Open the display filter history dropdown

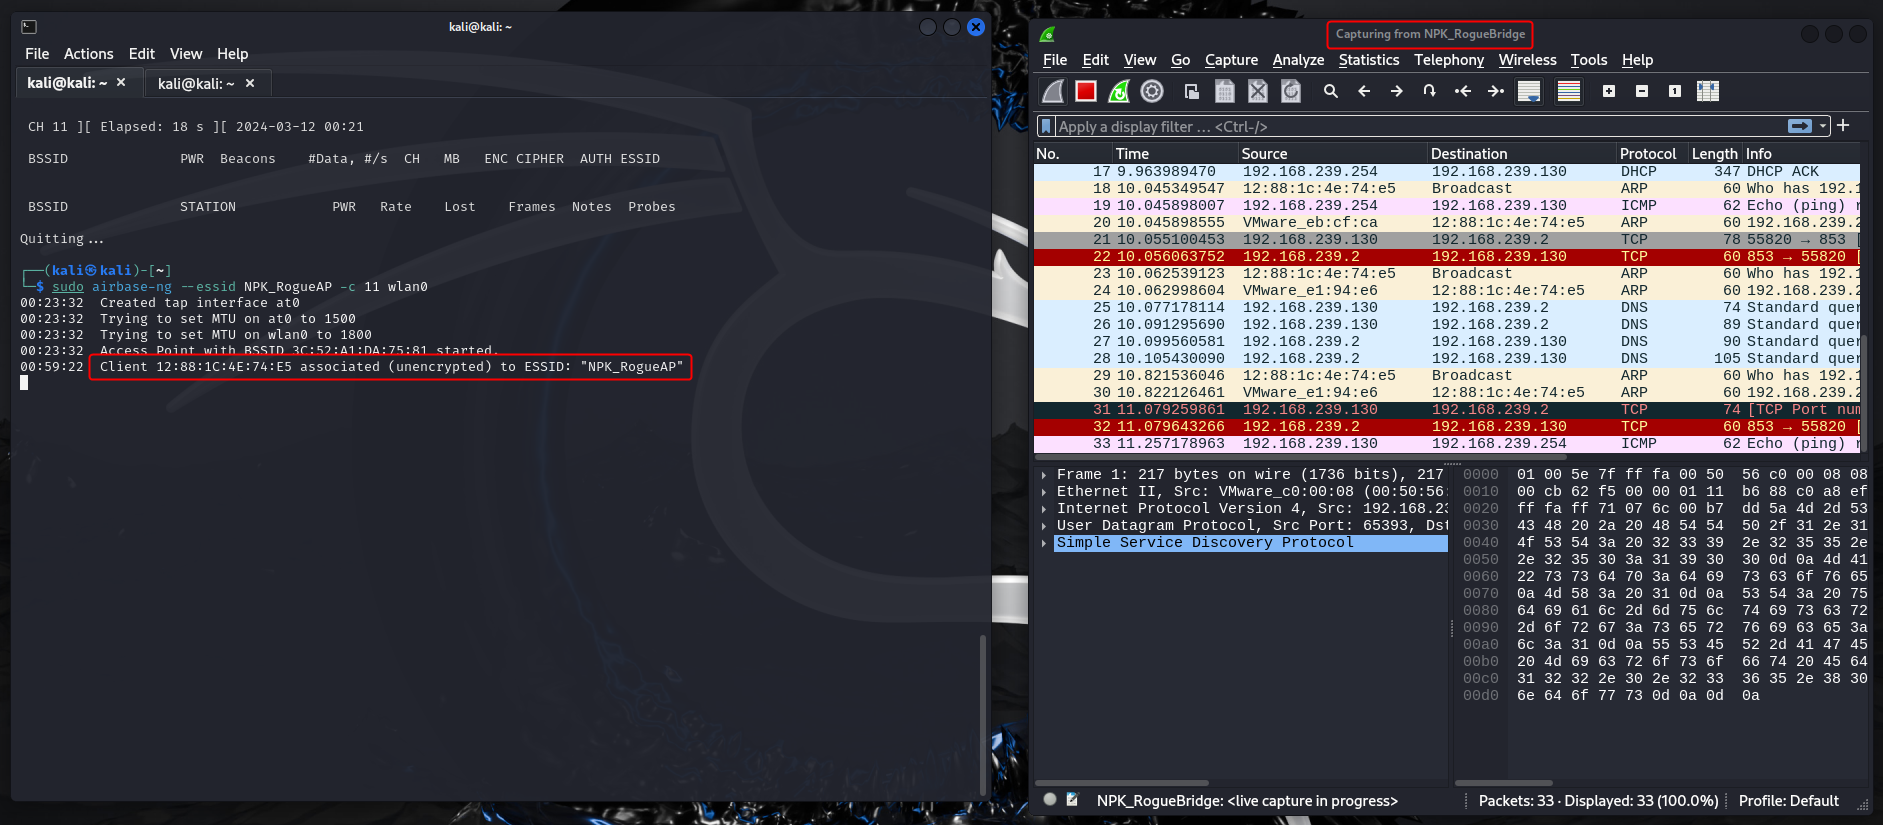point(1823,126)
